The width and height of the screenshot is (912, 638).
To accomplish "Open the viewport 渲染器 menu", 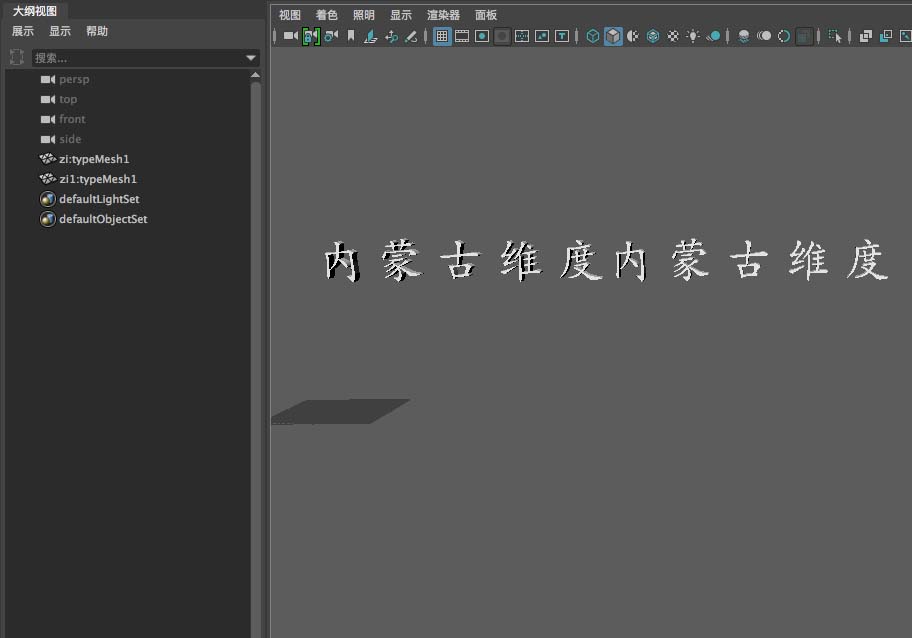I will pyautogui.click(x=443, y=15).
